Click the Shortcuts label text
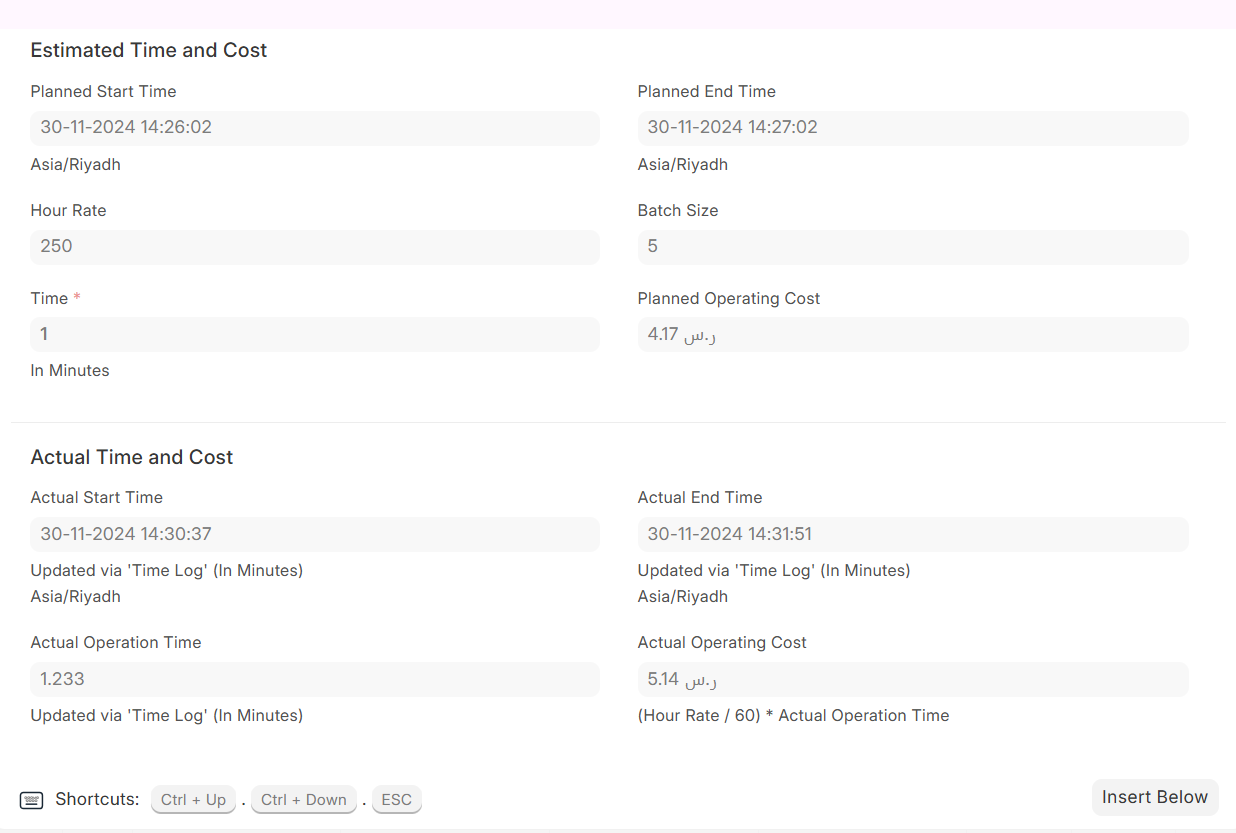This screenshot has height=833, width=1236. click(97, 800)
